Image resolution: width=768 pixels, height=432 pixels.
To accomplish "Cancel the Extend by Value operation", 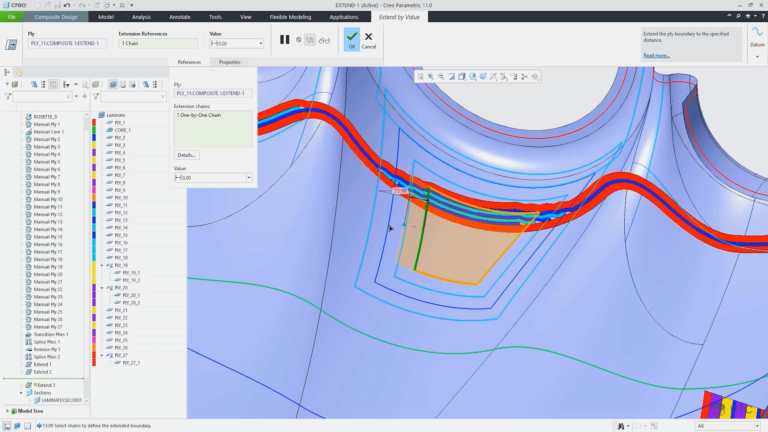I will (x=368, y=40).
